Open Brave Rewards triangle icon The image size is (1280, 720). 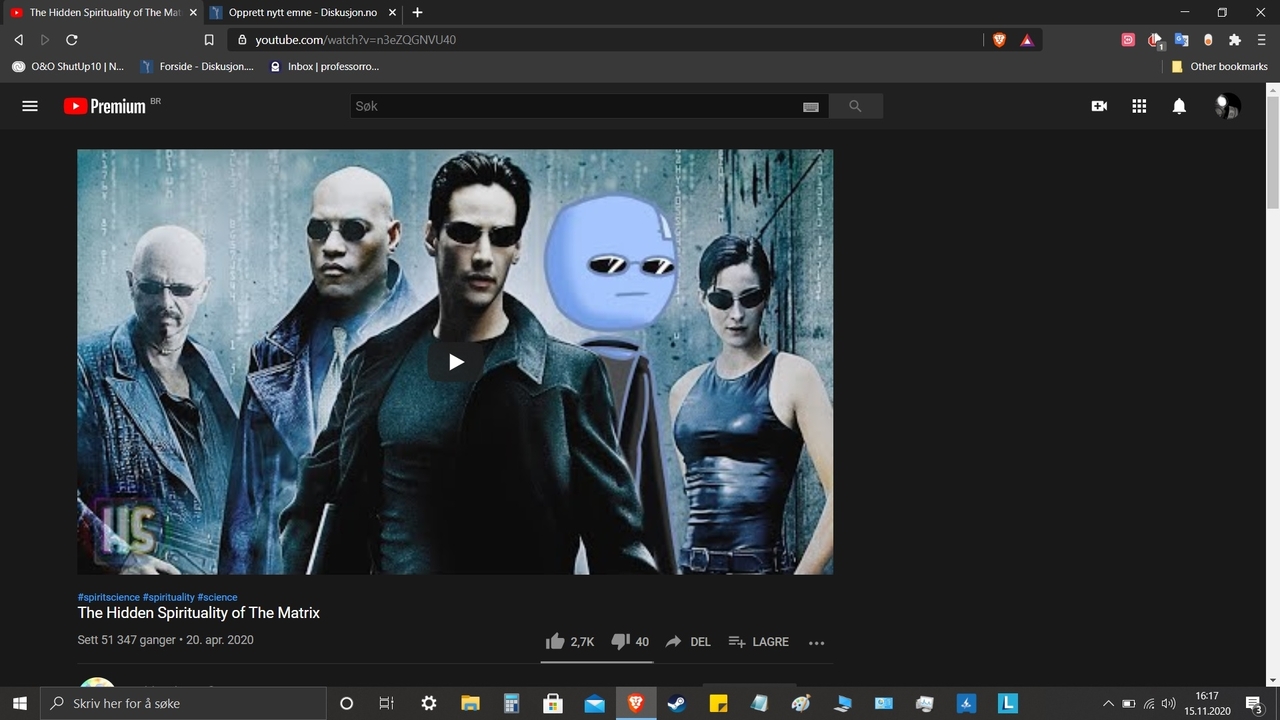(1027, 40)
